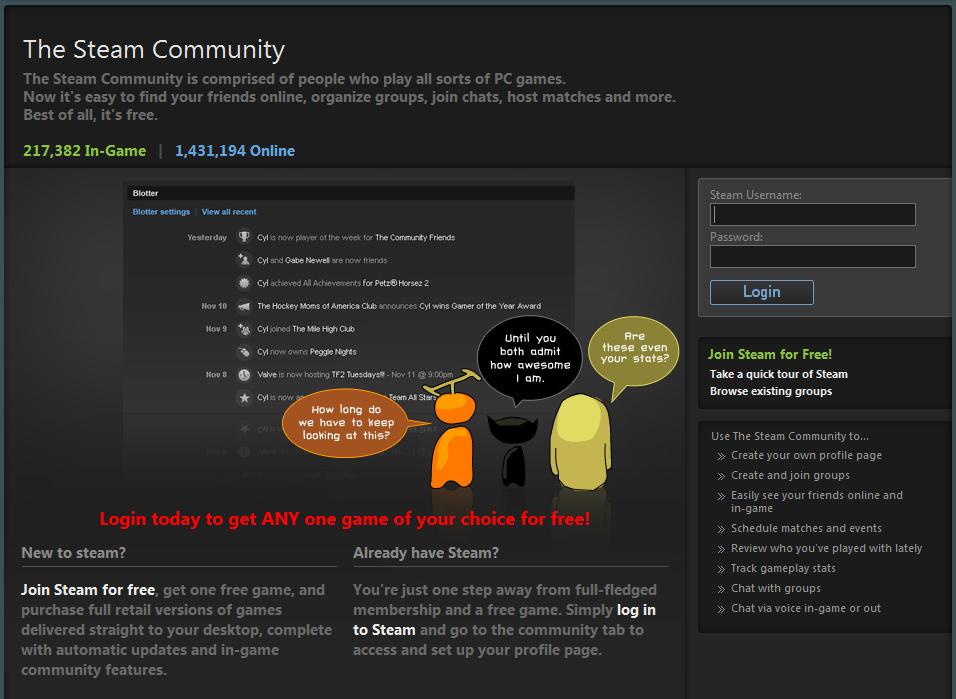Image resolution: width=956 pixels, height=699 pixels.
Task: Click friends icon beside Gabe Newell entry
Action: pos(244,260)
